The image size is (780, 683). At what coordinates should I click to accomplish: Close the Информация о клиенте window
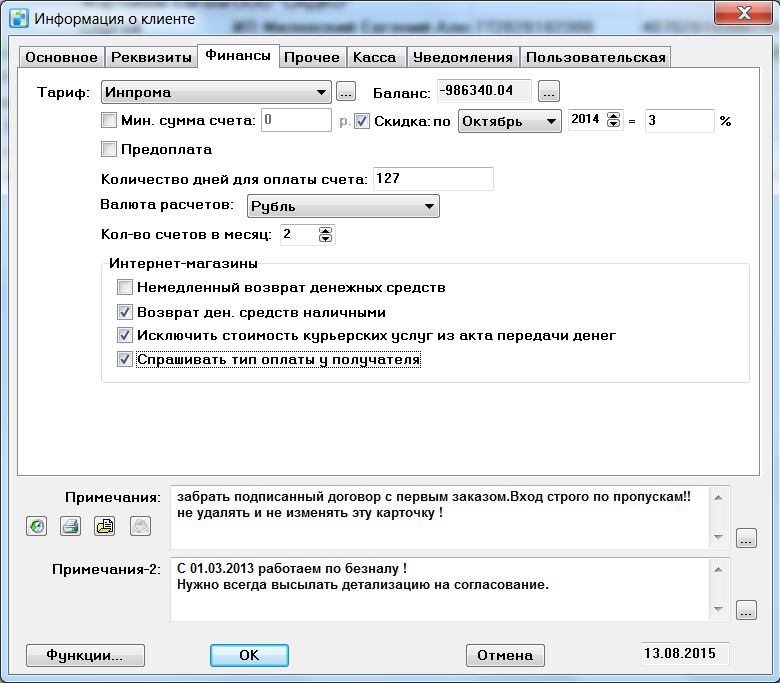pos(743,12)
